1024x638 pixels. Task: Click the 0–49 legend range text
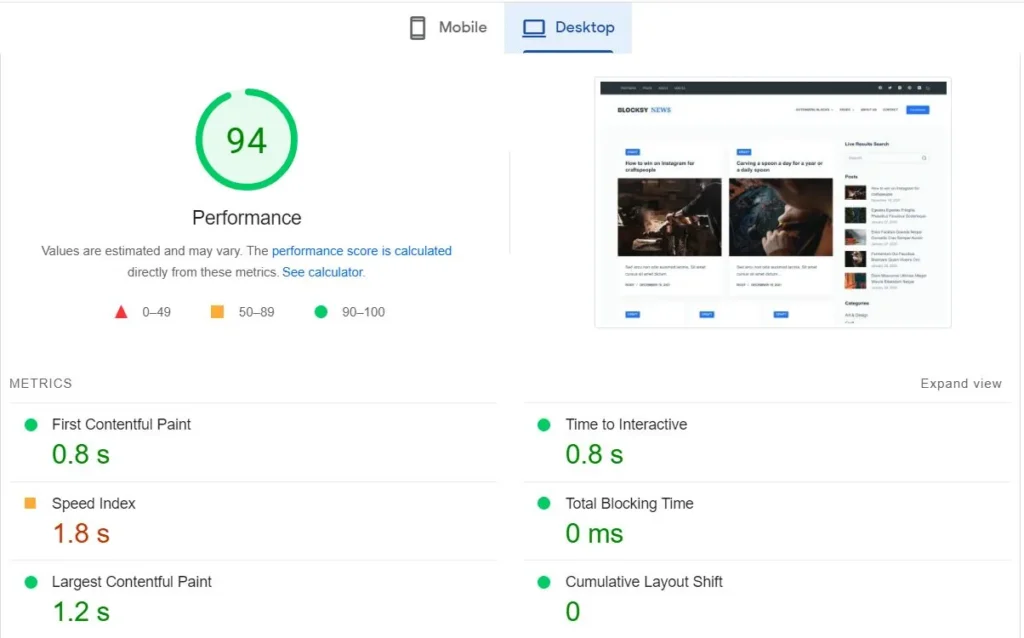(157, 312)
